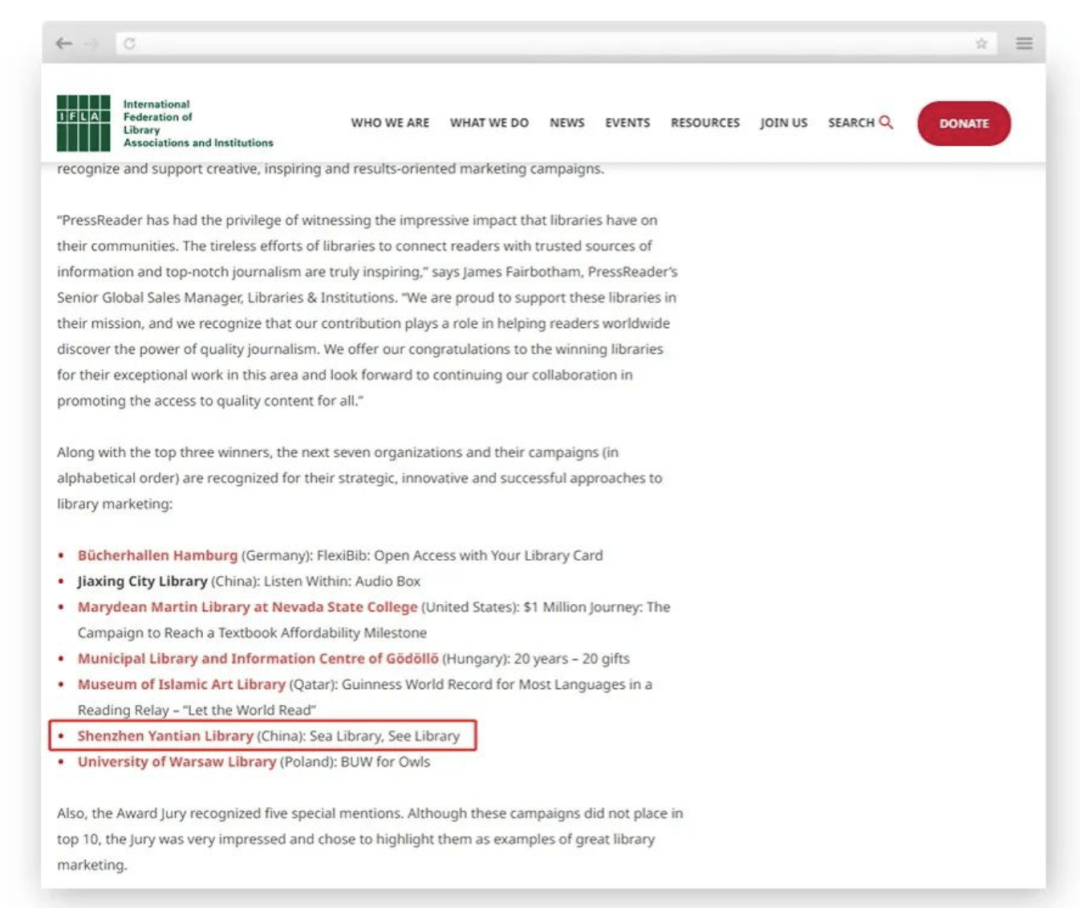Open the WHO WE ARE menu

point(390,123)
